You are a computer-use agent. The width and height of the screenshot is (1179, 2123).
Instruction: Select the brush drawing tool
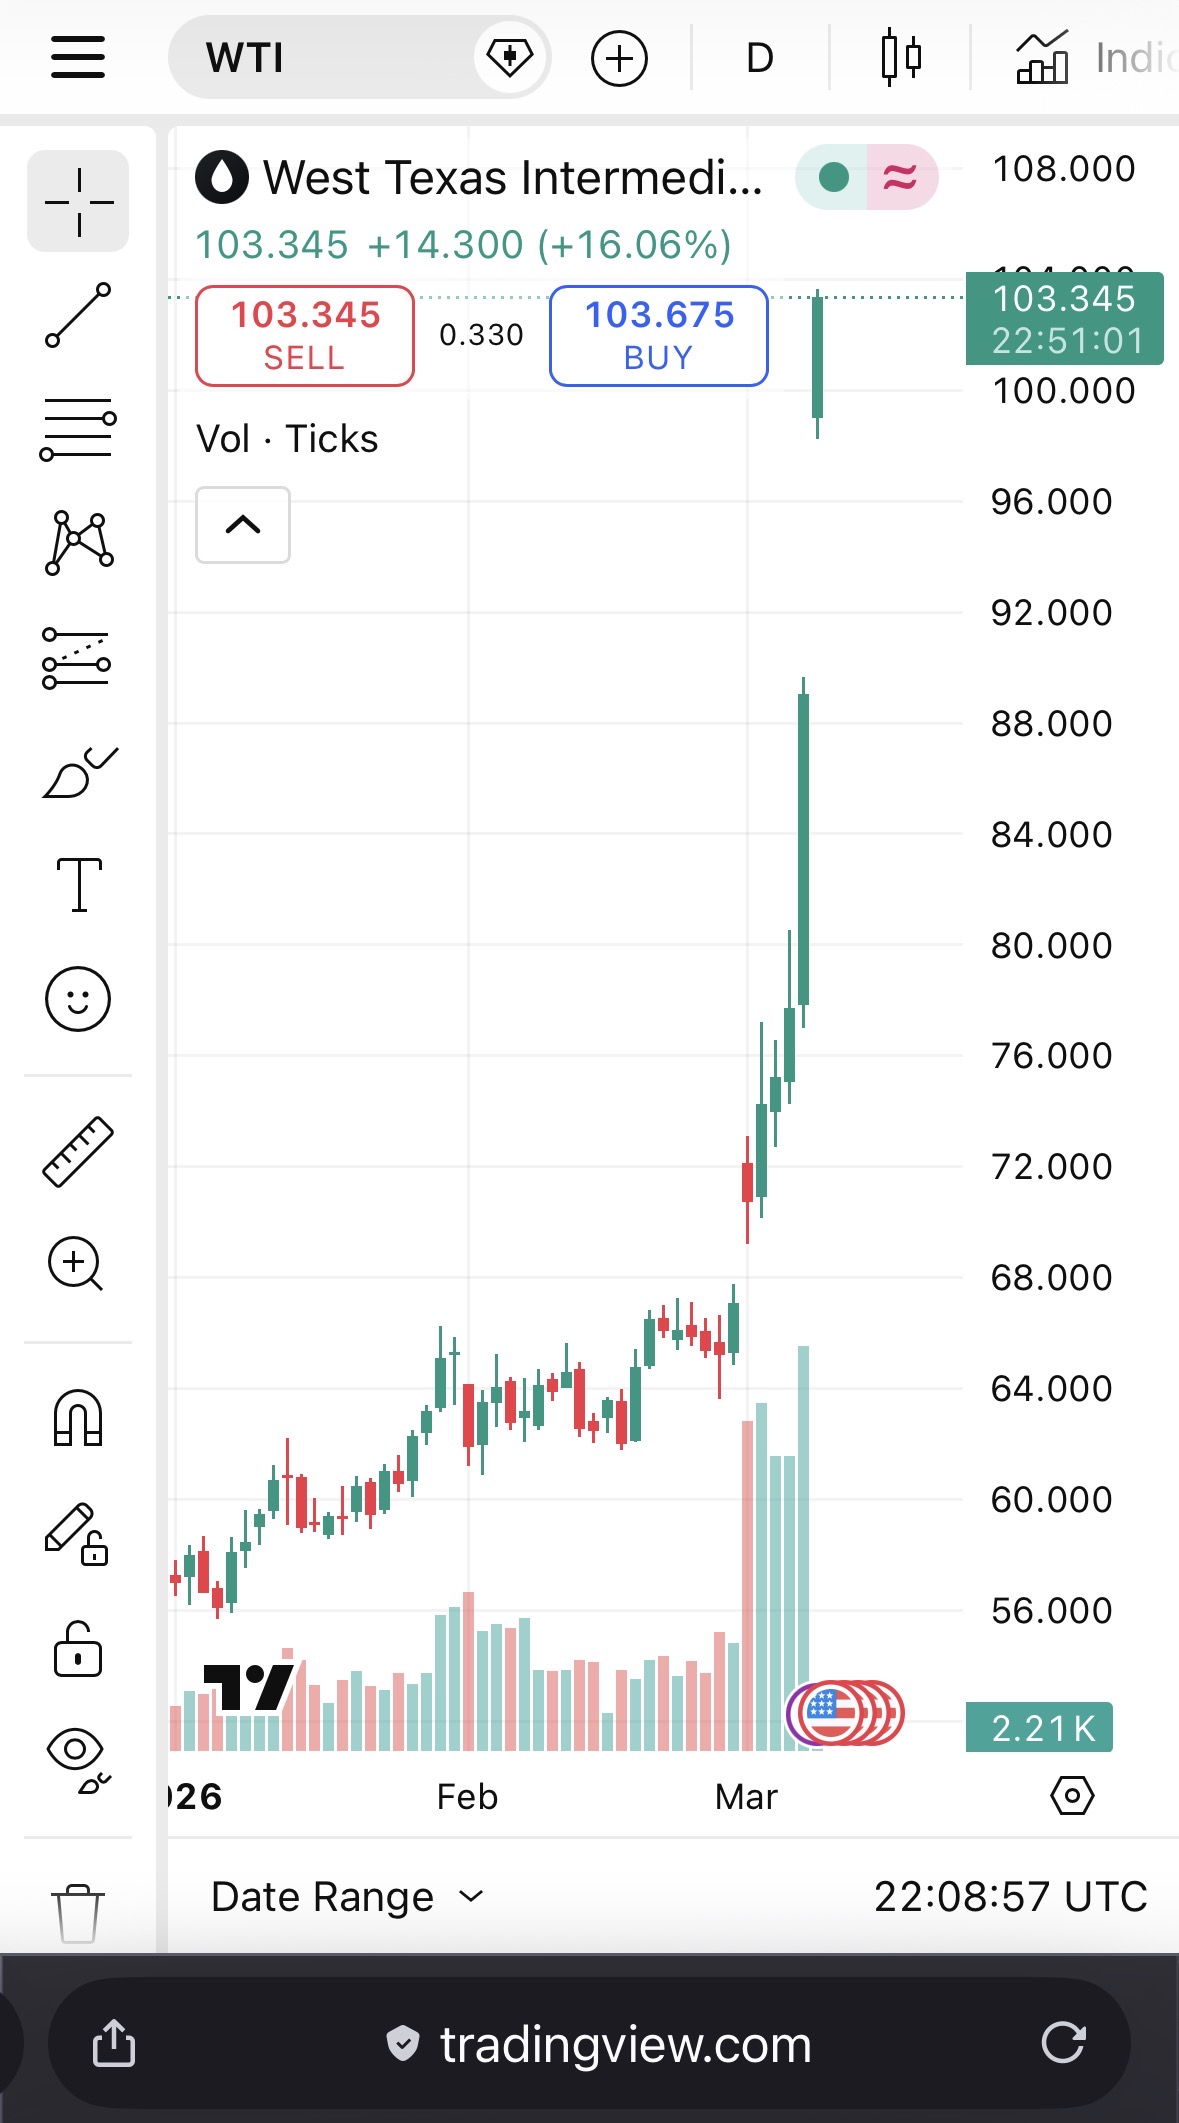[80, 772]
